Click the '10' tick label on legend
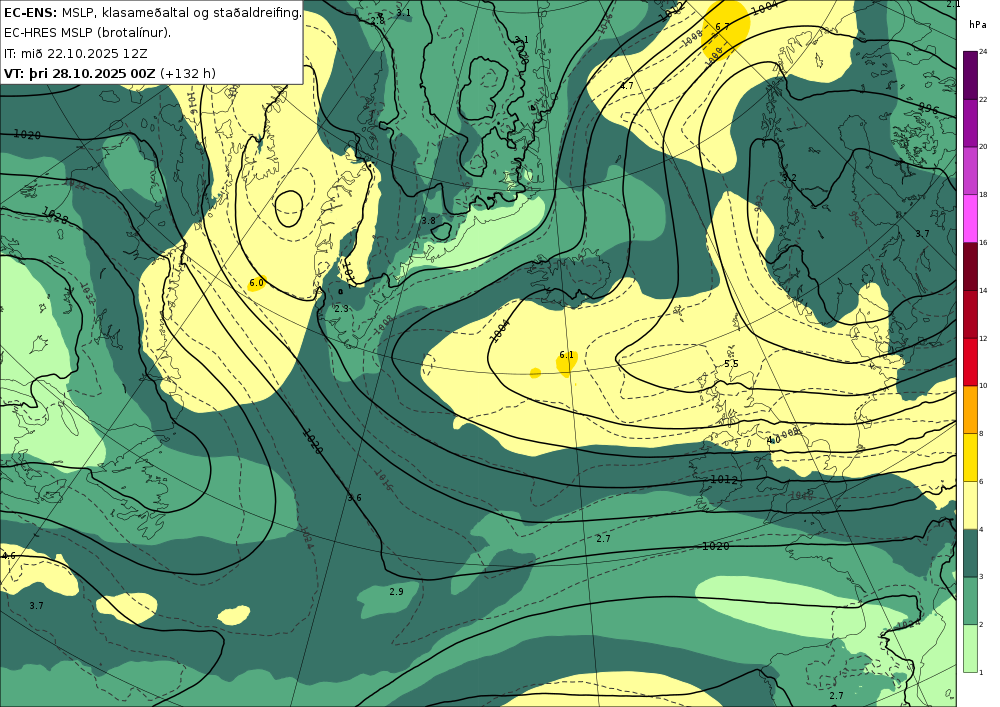 tap(983, 386)
